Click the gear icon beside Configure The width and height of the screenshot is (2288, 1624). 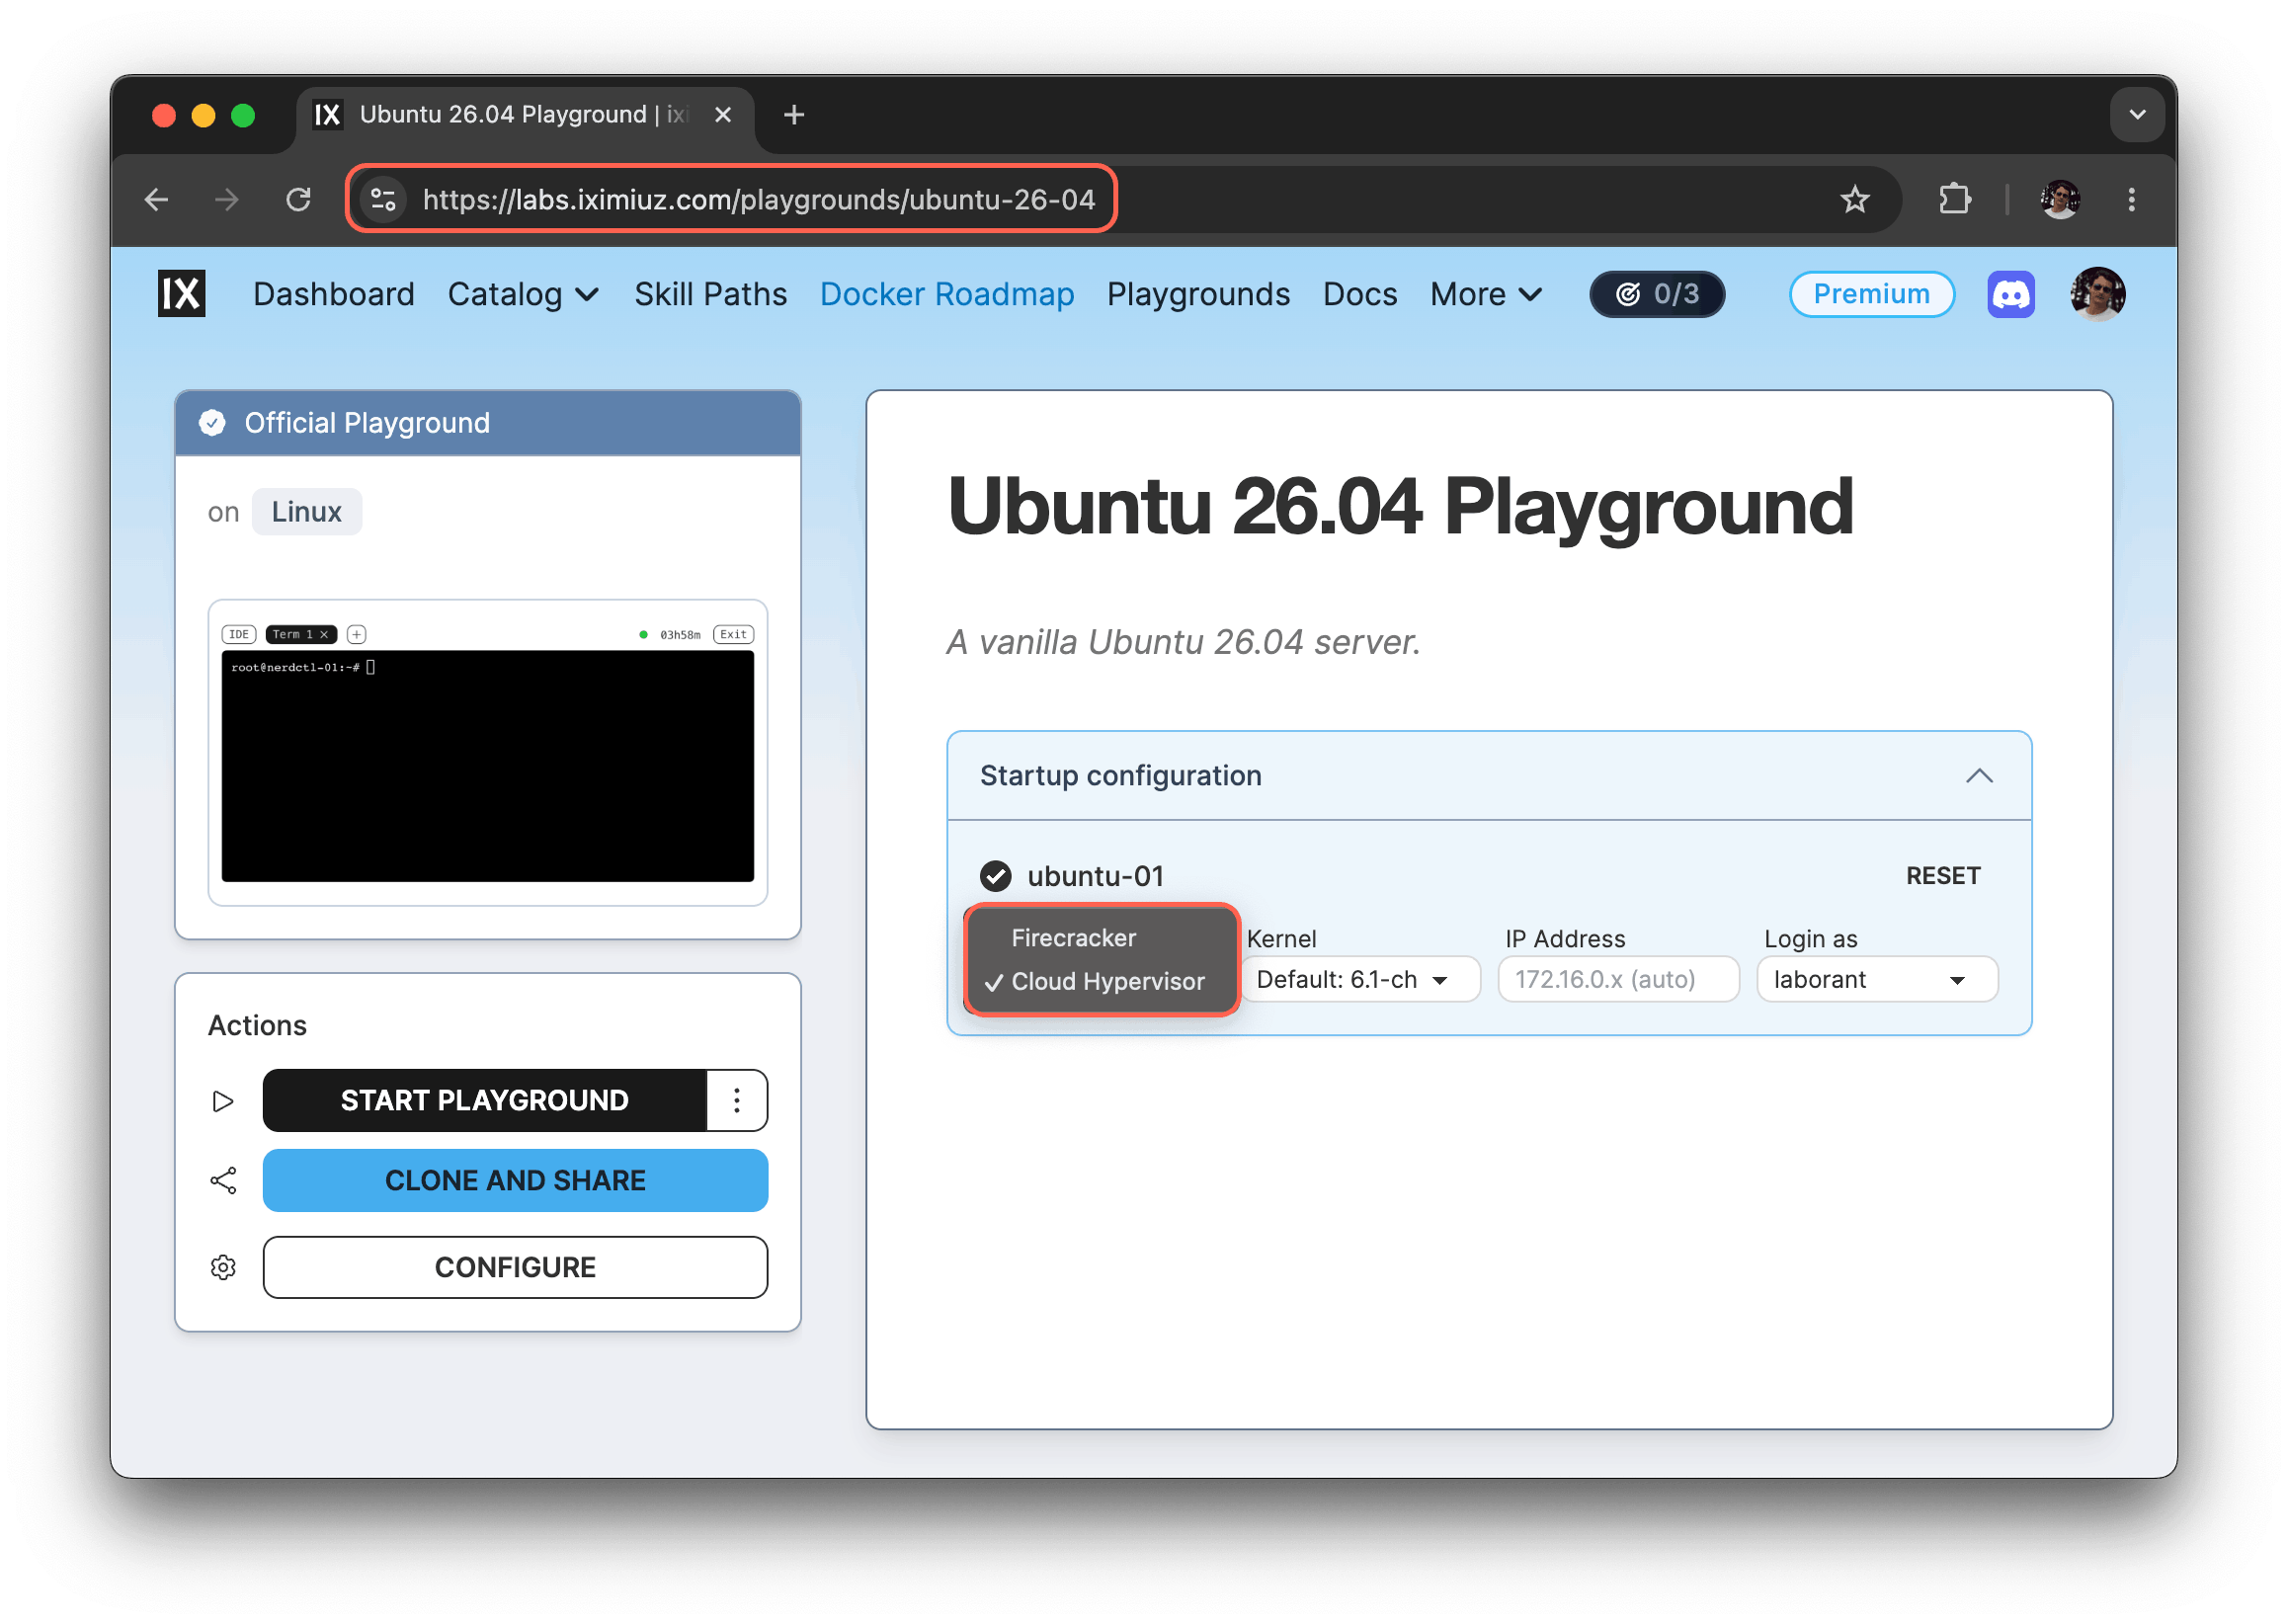[x=223, y=1268]
